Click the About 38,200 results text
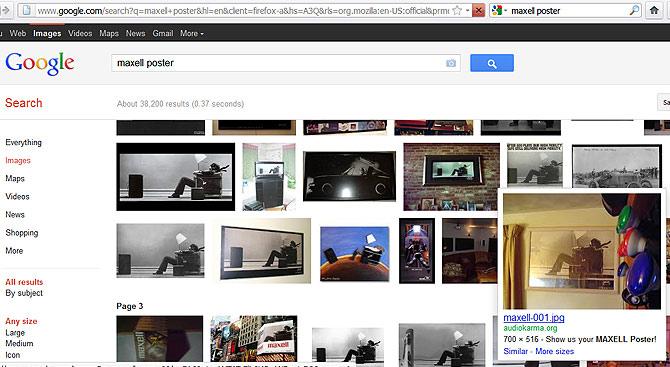670x367 pixels. (180, 104)
